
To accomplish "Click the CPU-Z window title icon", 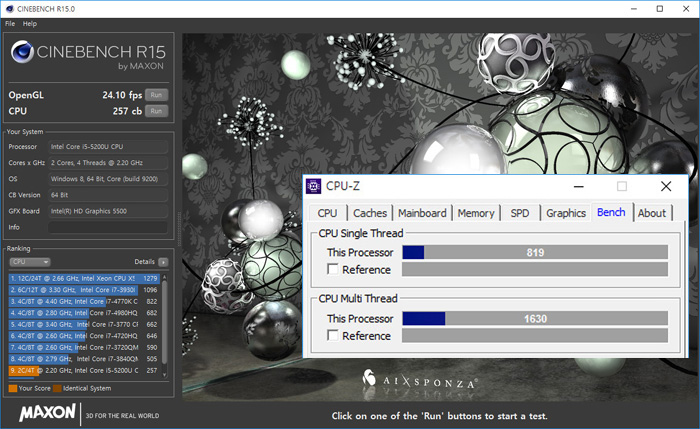I will tap(313, 186).
